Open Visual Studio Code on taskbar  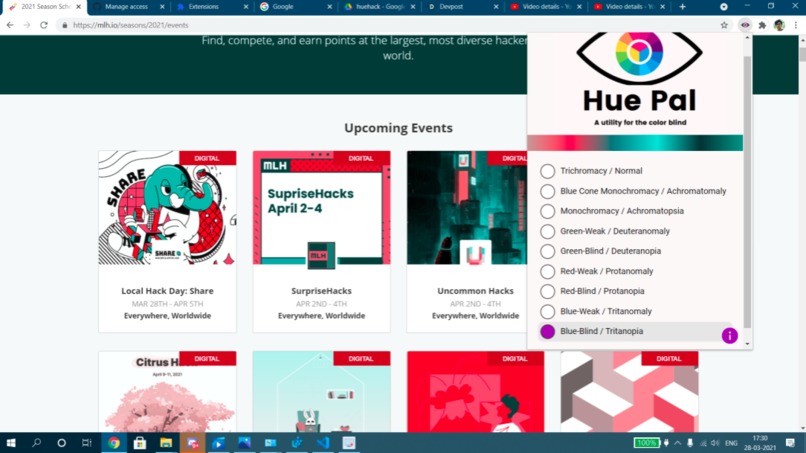(x=323, y=443)
